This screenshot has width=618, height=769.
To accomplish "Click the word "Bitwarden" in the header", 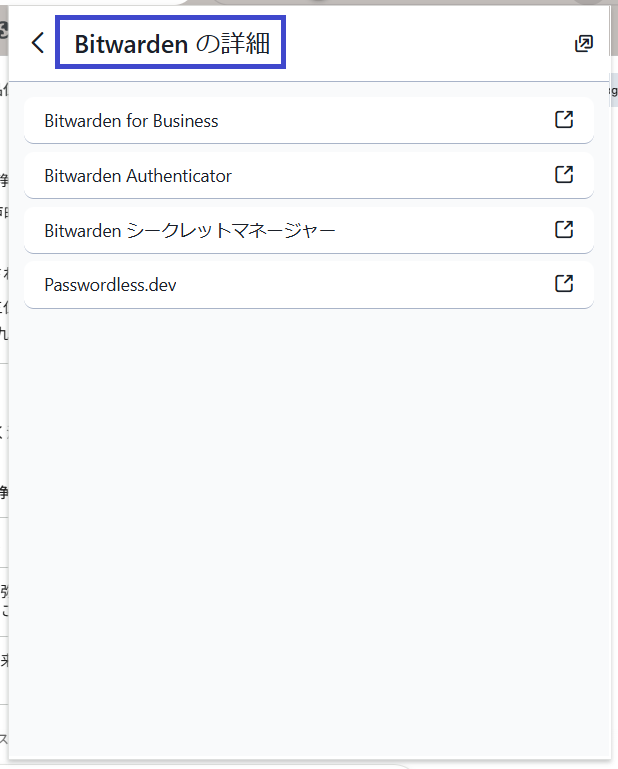I will (131, 43).
